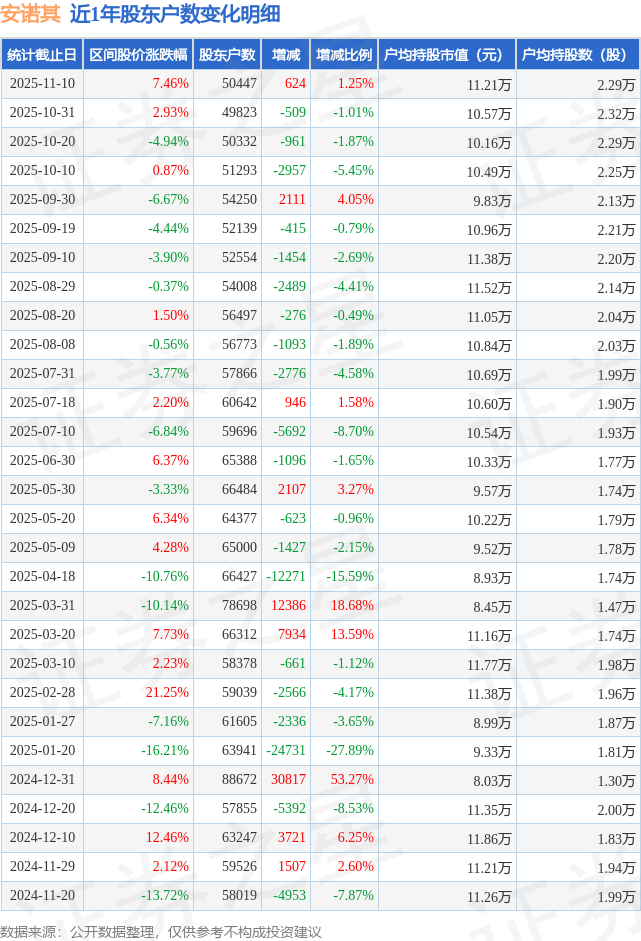Select the 统计截止日 column header
Viewport: 641px width, 941px height.
(x=42, y=55)
